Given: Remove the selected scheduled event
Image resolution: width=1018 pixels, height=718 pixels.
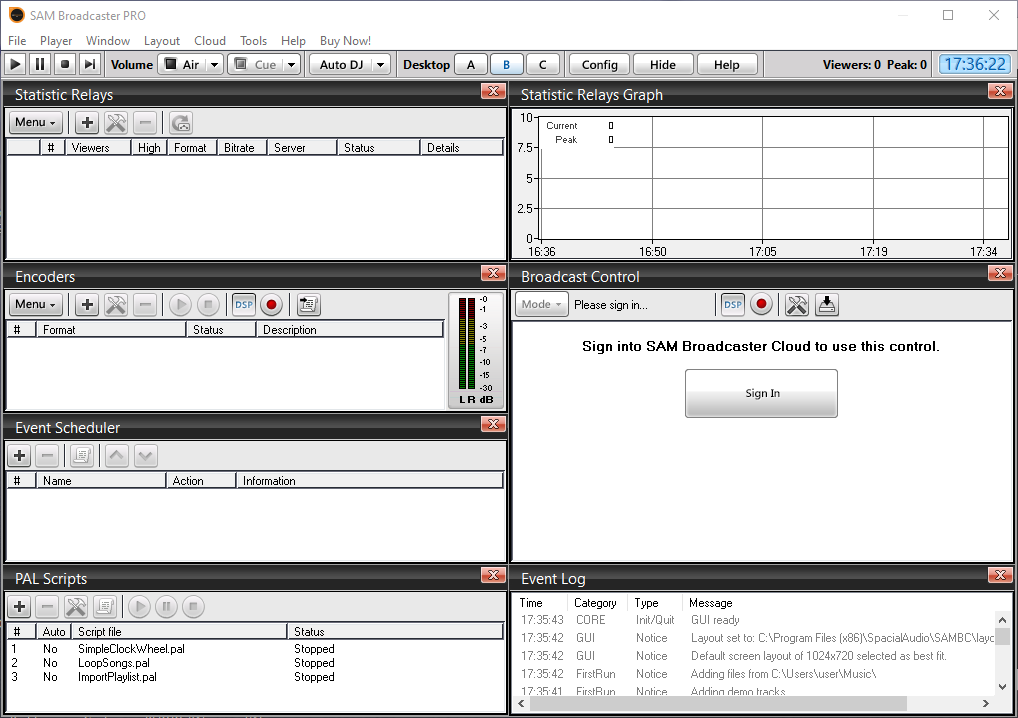Looking at the screenshot, I should 47,455.
